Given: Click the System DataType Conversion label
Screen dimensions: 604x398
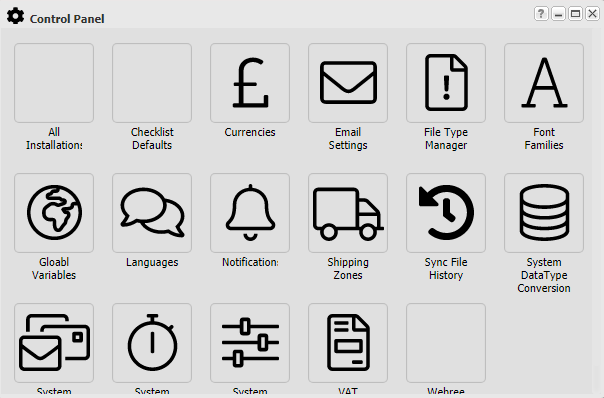Looking at the screenshot, I should point(544,275).
